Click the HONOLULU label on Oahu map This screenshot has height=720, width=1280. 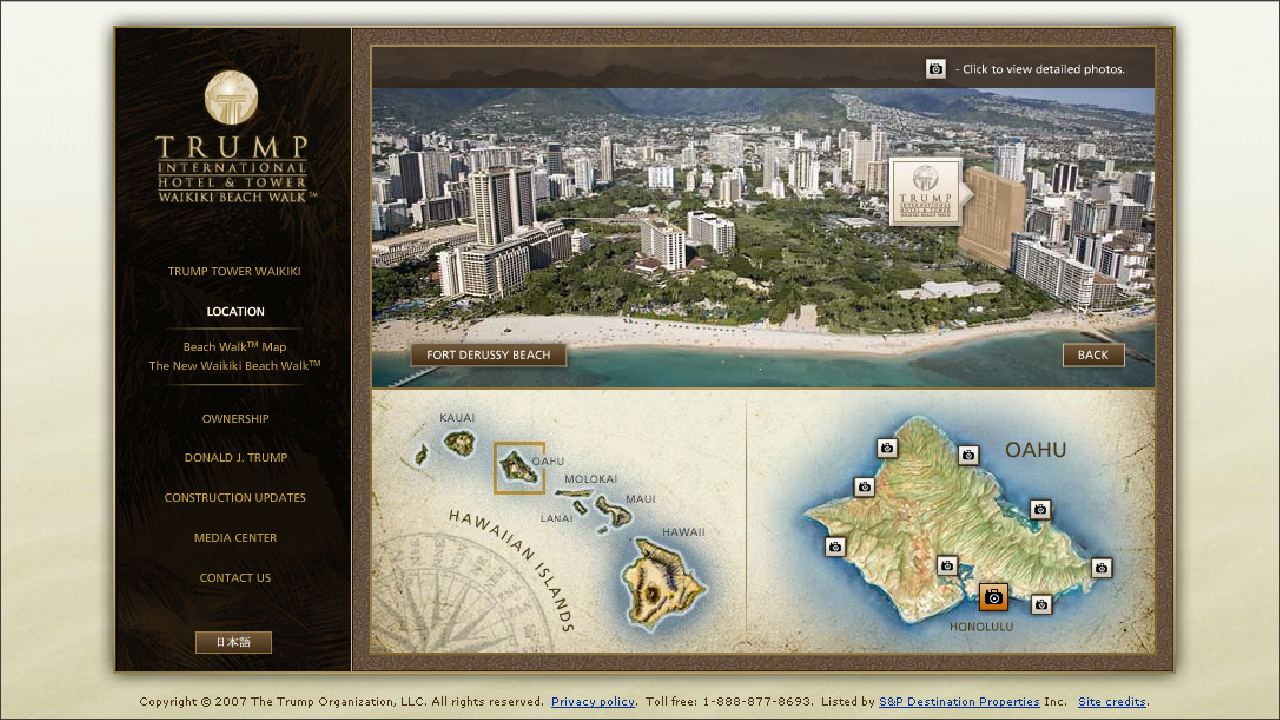point(981,627)
